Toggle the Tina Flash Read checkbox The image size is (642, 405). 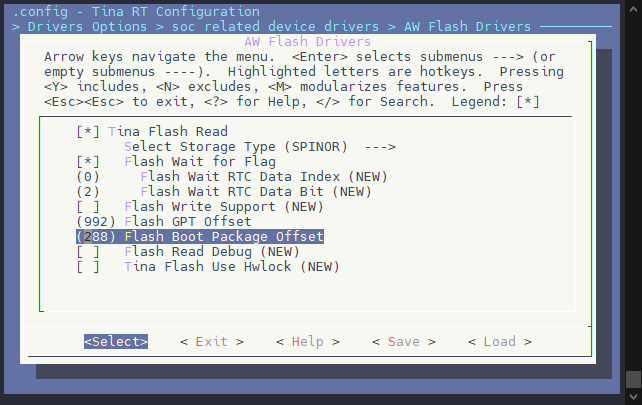(x=88, y=131)
